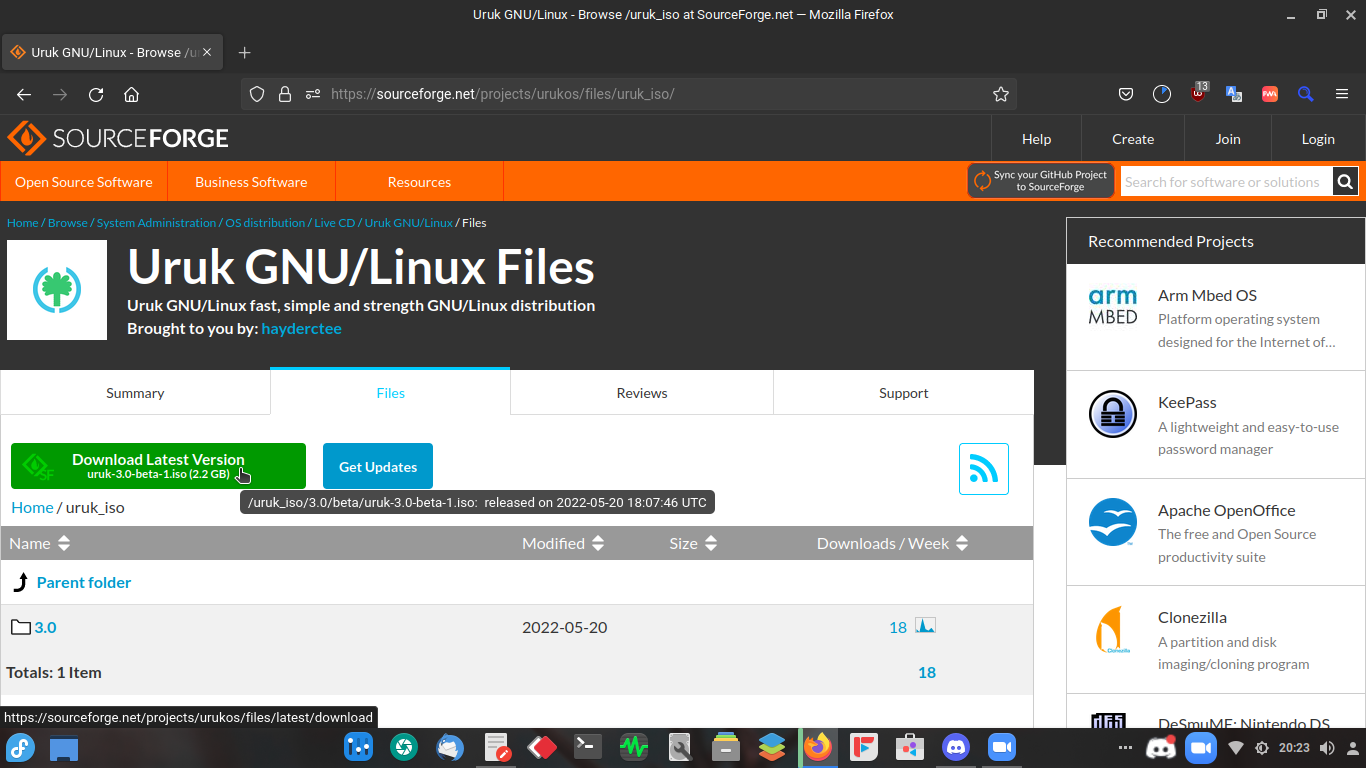Click the Firefox icon in the taskbar
This screenshot has width=1366, height=768.
pyautogui.click(x=818, y=747)
